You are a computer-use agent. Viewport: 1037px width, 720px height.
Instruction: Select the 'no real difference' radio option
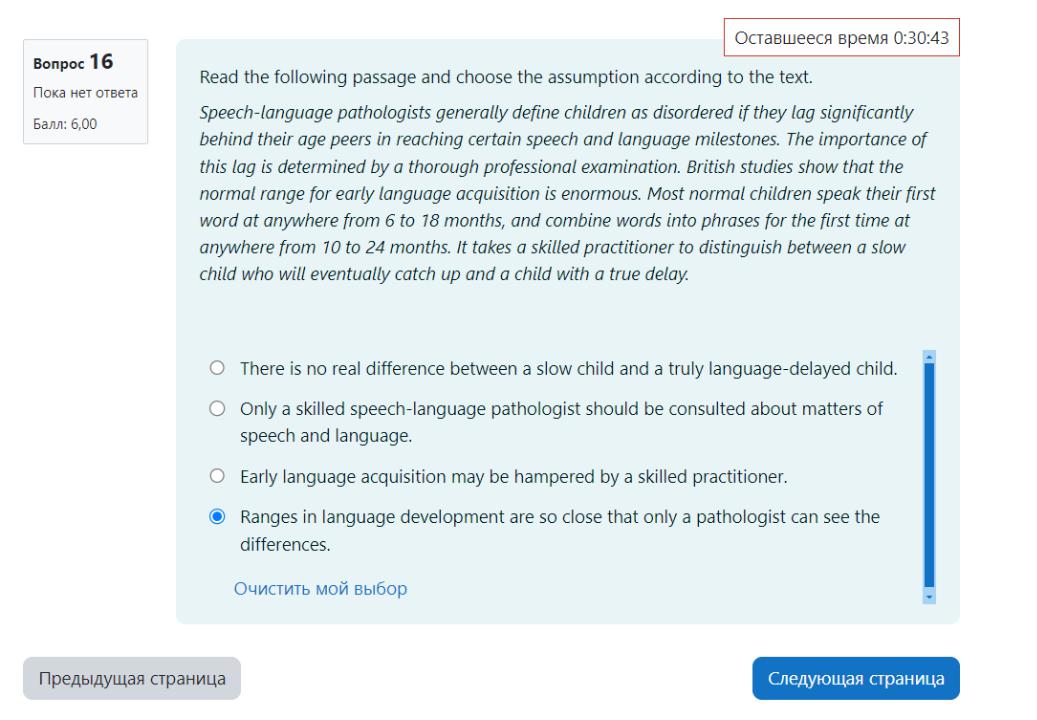[x=217, y=368]
